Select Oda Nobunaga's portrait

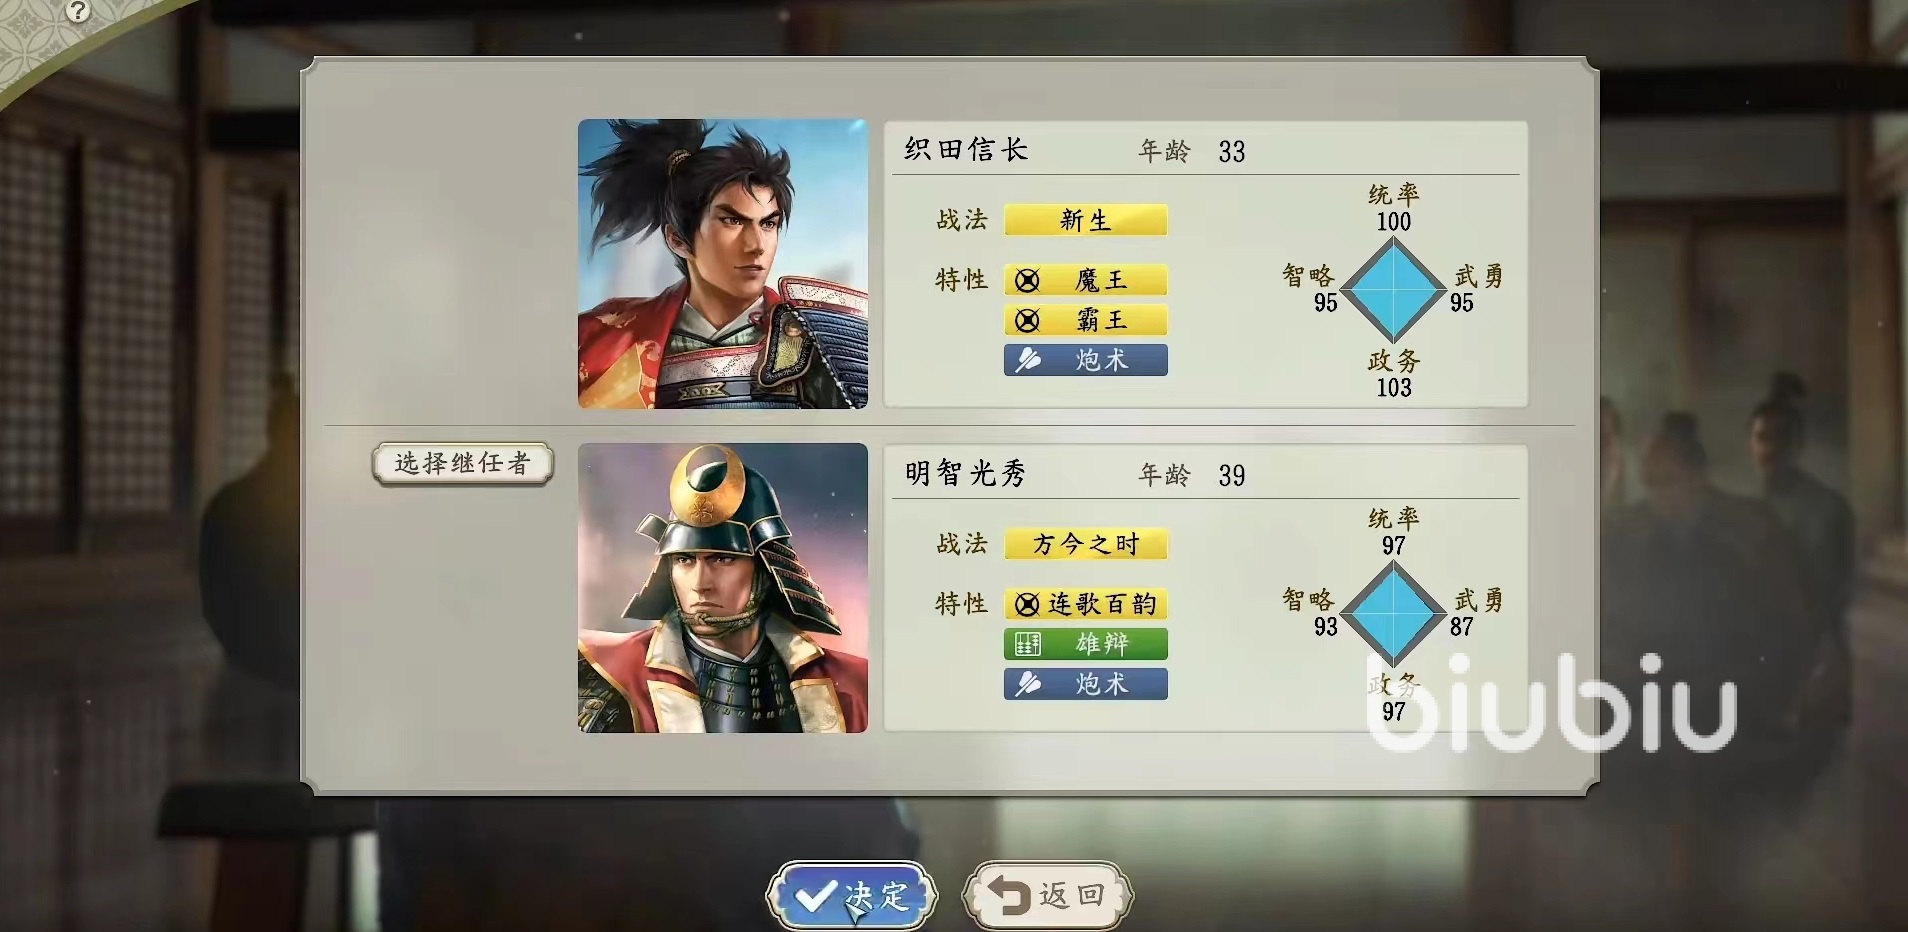pos(723,264)
